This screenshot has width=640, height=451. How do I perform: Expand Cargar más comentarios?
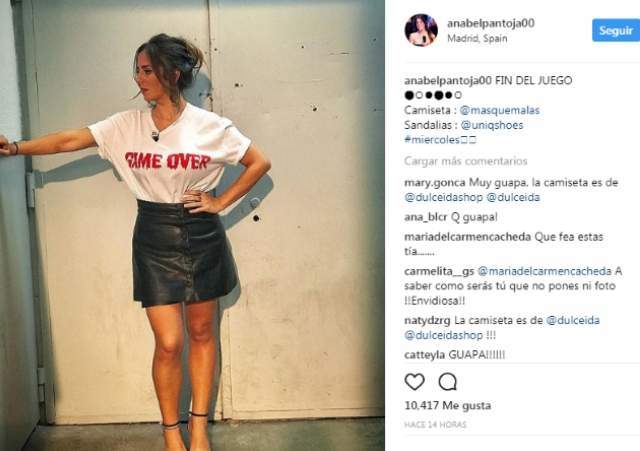point(466,161)
